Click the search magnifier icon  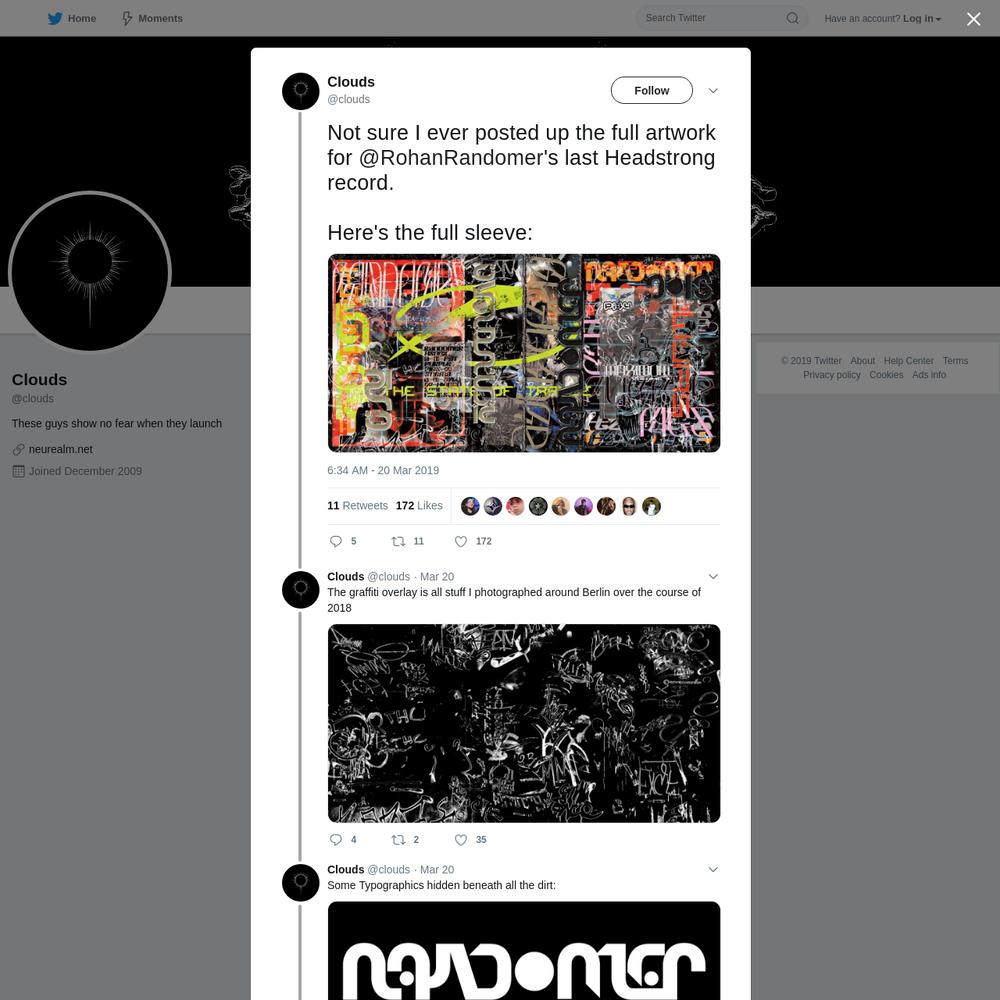(x=792, y=18)
